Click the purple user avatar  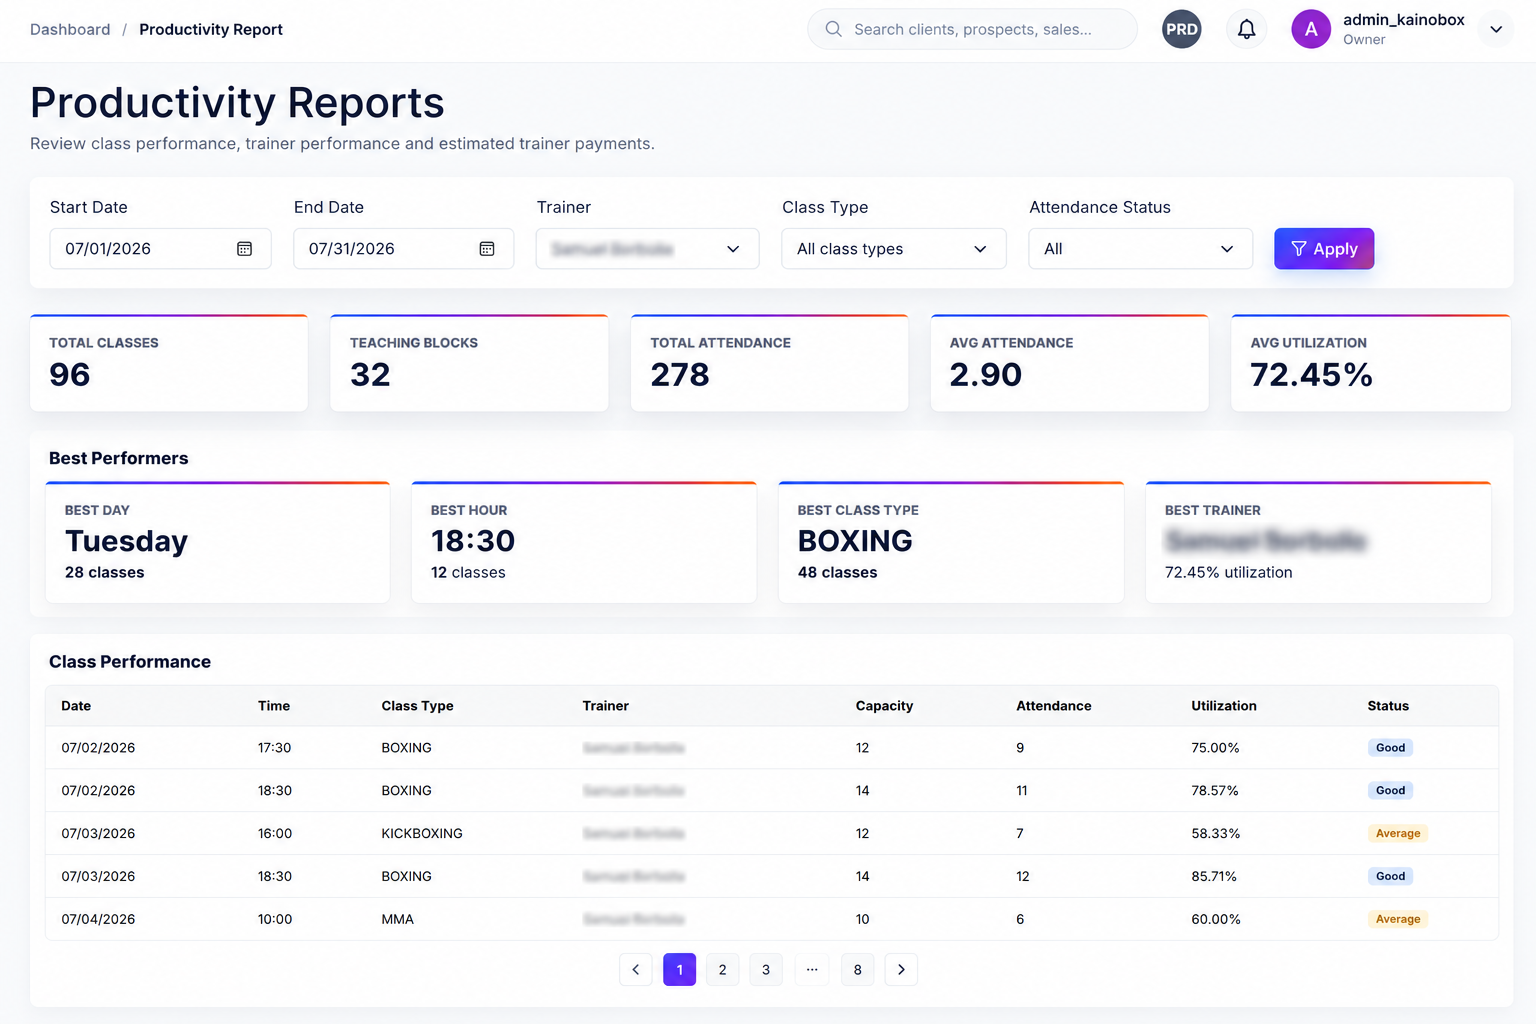tap(1311, 29)
